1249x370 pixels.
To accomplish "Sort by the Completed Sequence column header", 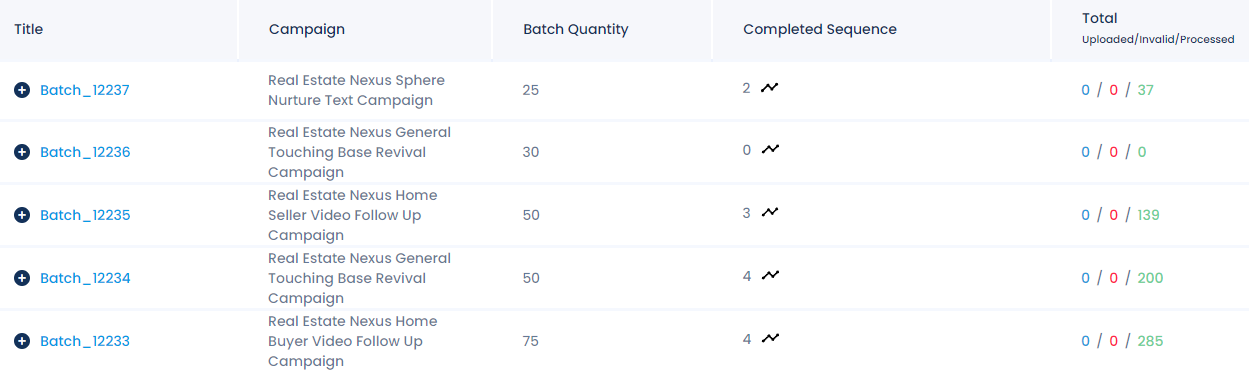I will coord(820,29).
